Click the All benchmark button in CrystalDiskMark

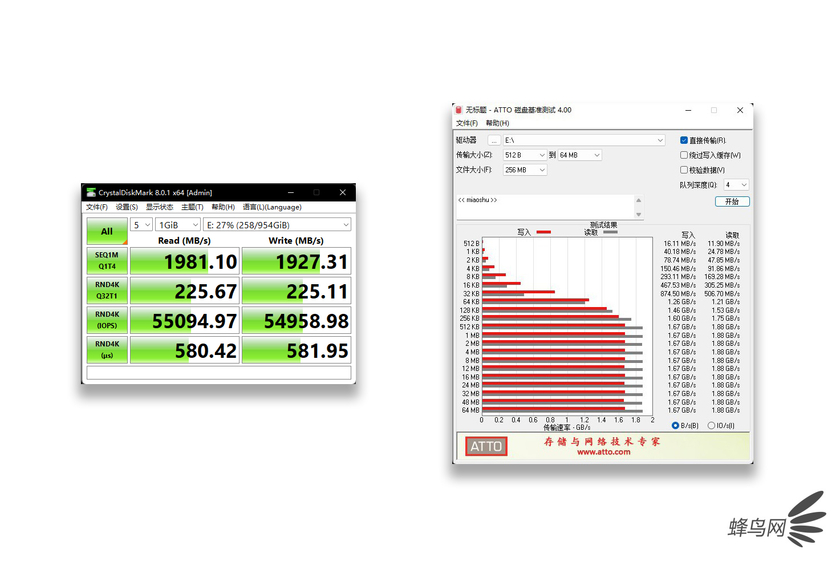[x=107, y=231]
